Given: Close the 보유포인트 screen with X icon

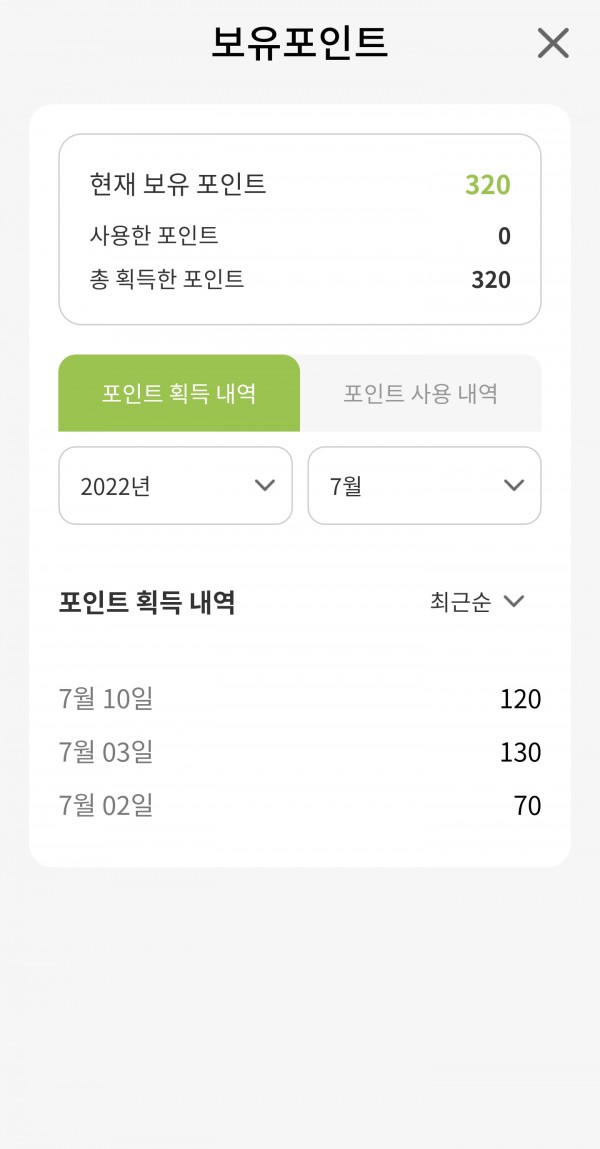Looking at the screenshot, I should [553, 43].
